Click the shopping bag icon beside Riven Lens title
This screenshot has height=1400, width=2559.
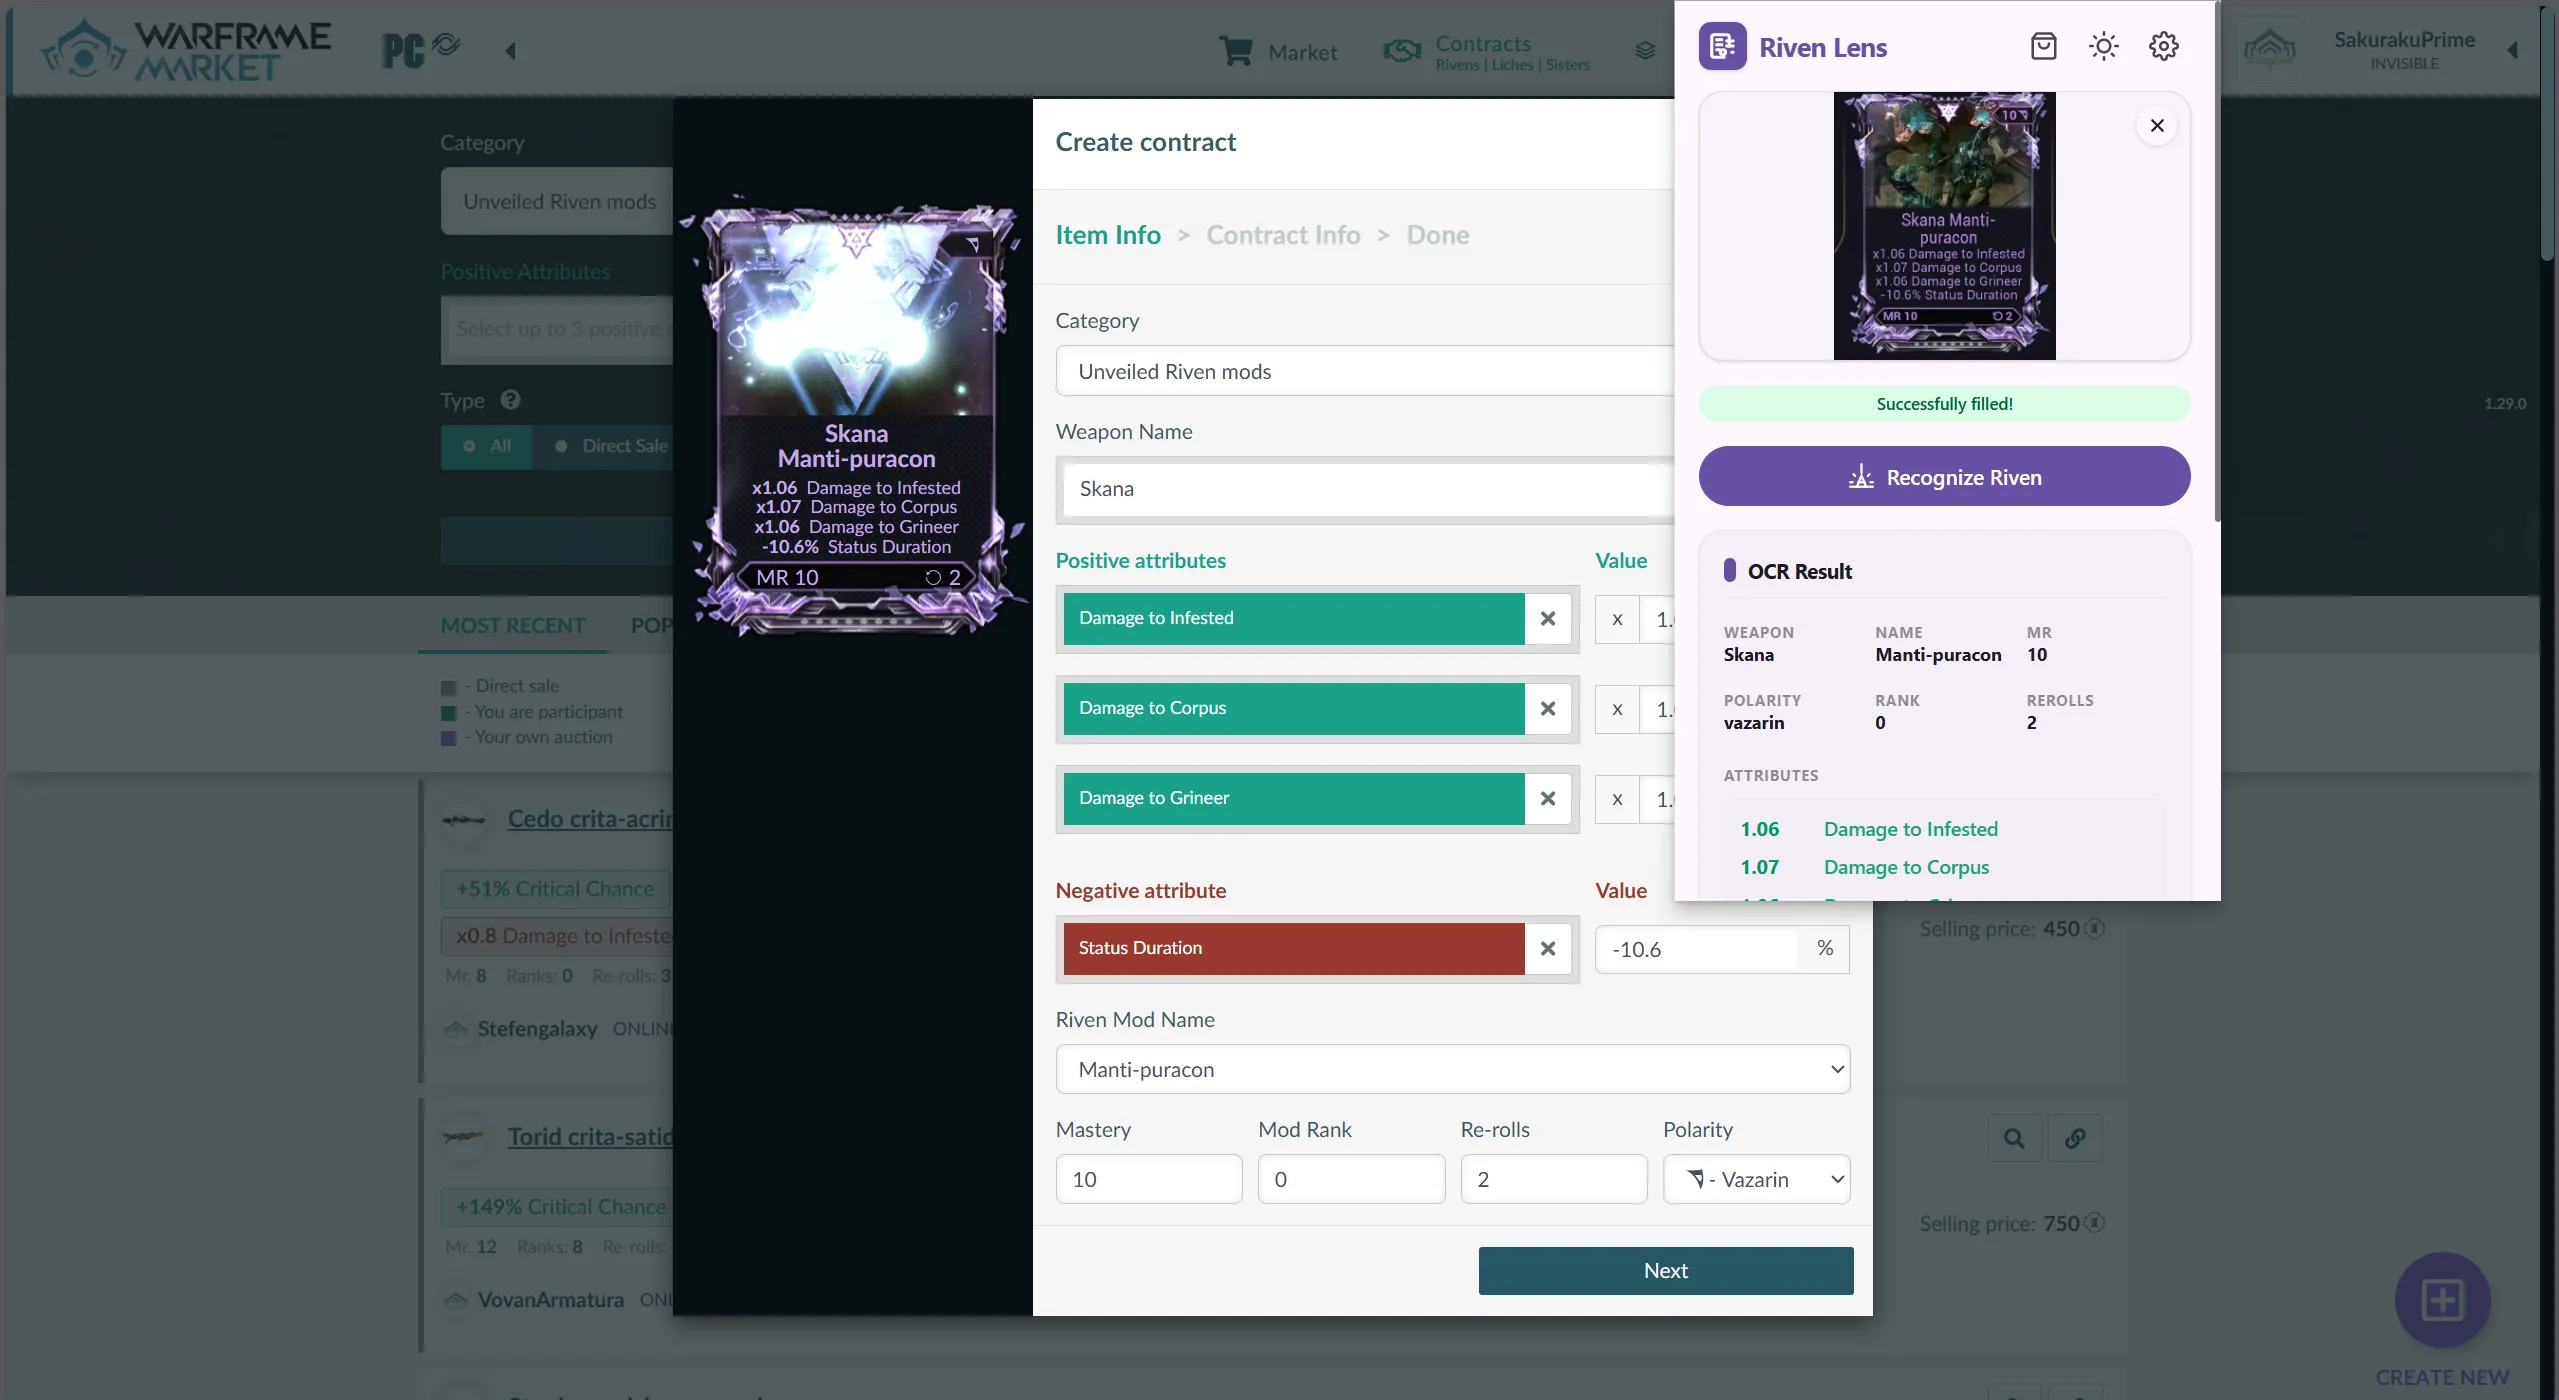(2043, 45)
